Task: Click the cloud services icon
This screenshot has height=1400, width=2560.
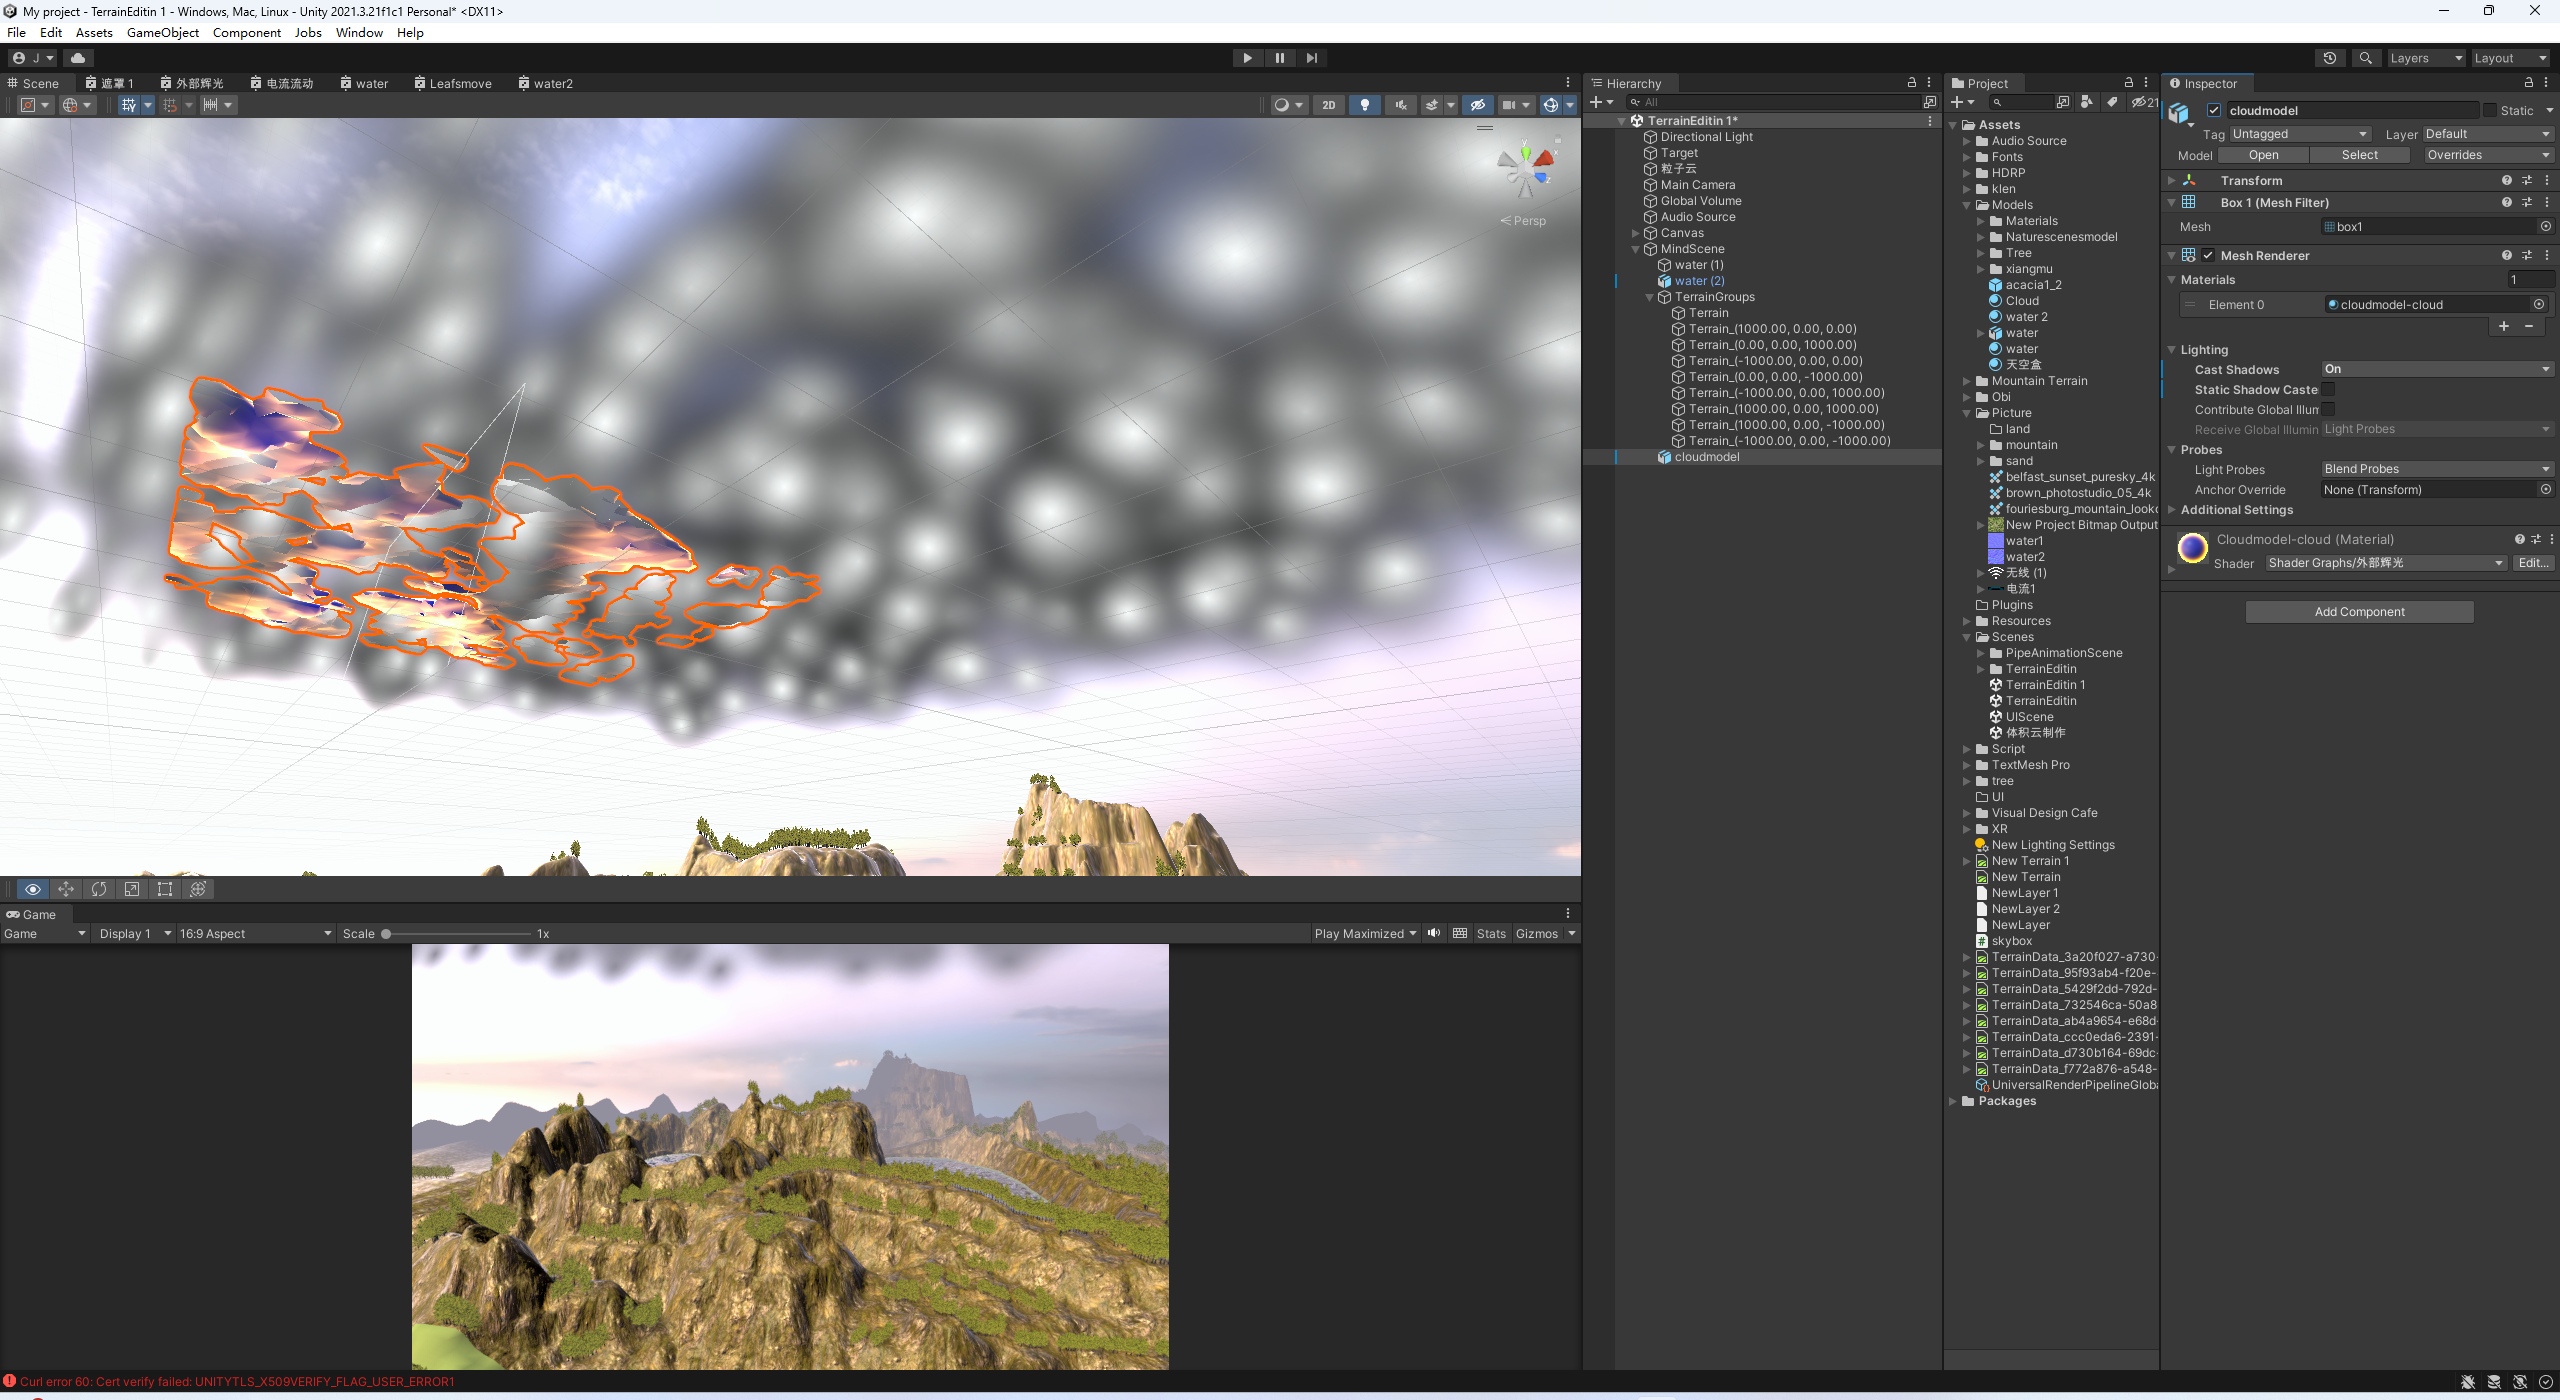Action: 78,58
